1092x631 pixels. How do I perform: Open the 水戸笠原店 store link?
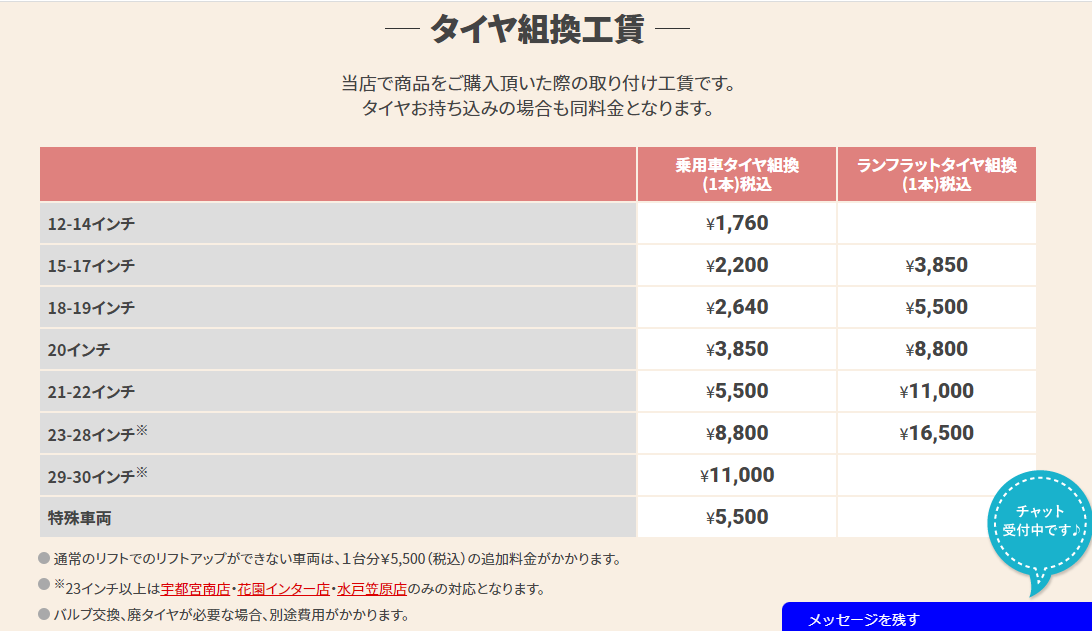[371, 589]
